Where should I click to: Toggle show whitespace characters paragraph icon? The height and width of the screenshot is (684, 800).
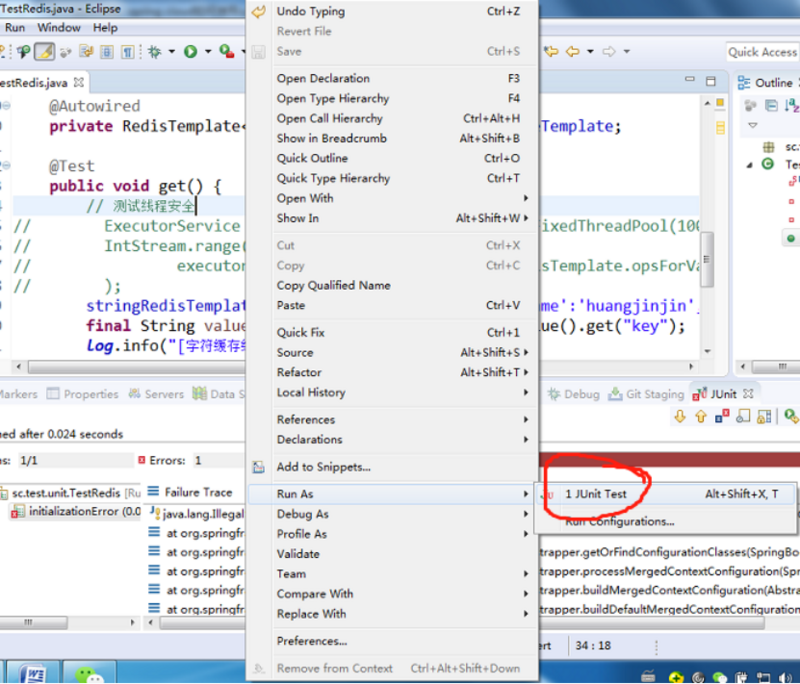[x=127, y=52]
